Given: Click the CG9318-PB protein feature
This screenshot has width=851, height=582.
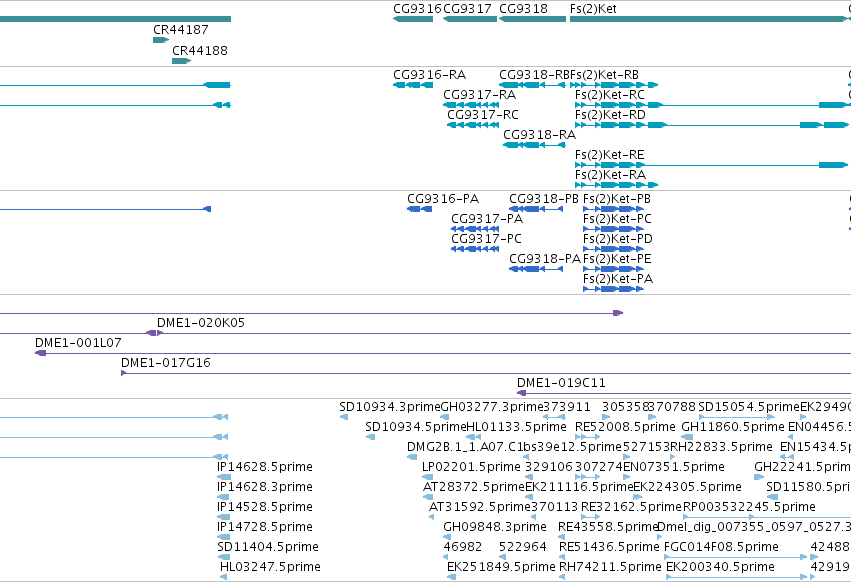Looking at the screenshot, I should (536, 209).
